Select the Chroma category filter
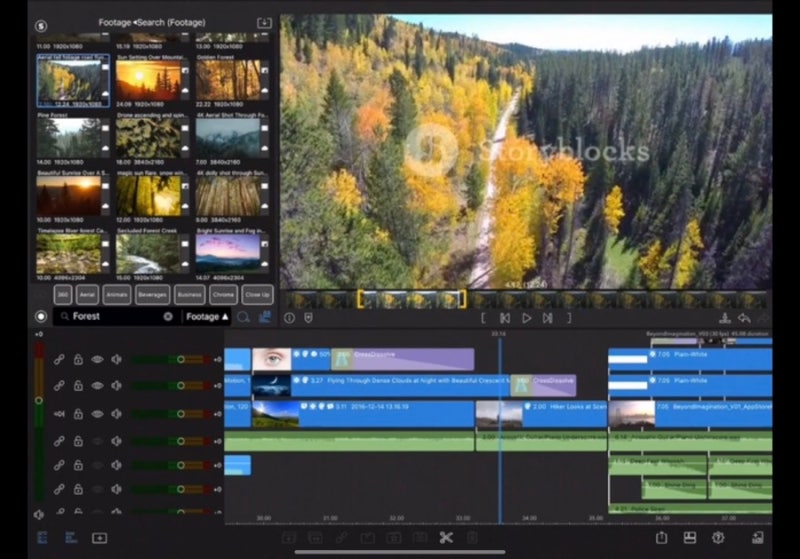Image resolution: width=800 pixels, height=559 pixels. pyautogui.click(x=223, y=295)
